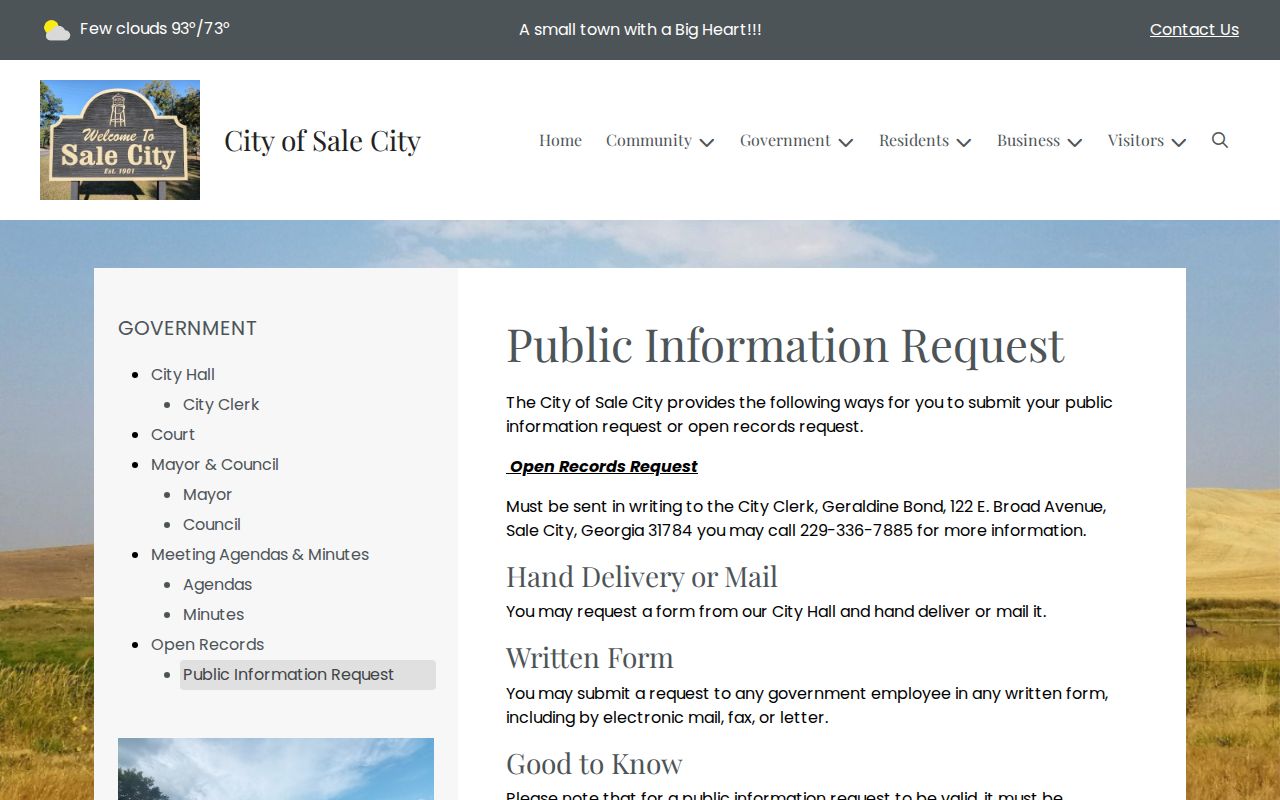Expand the Business menu chevron
1280x800 pixels.
coord(1075,142)
